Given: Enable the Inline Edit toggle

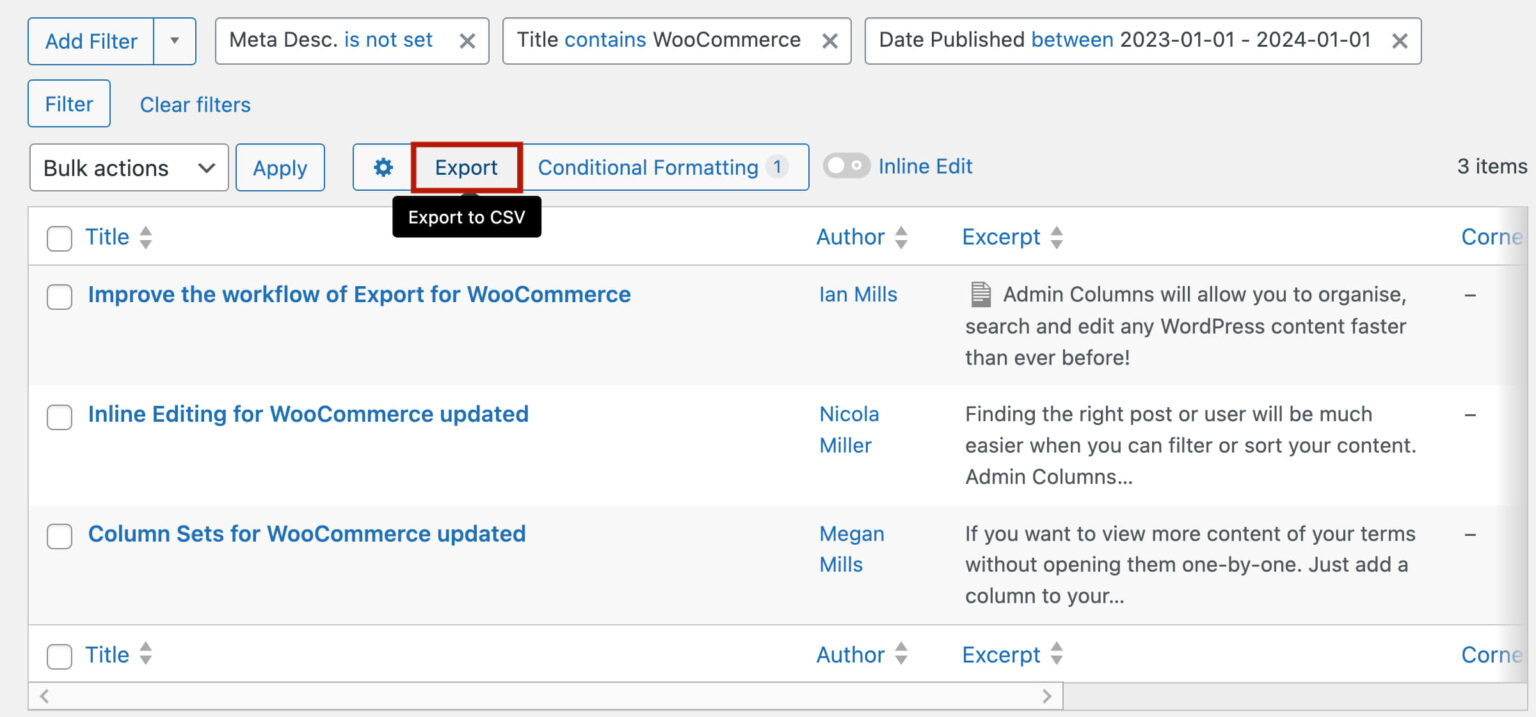Looking at the screenshot, I should pyautogui.click(x=847, y=166).
